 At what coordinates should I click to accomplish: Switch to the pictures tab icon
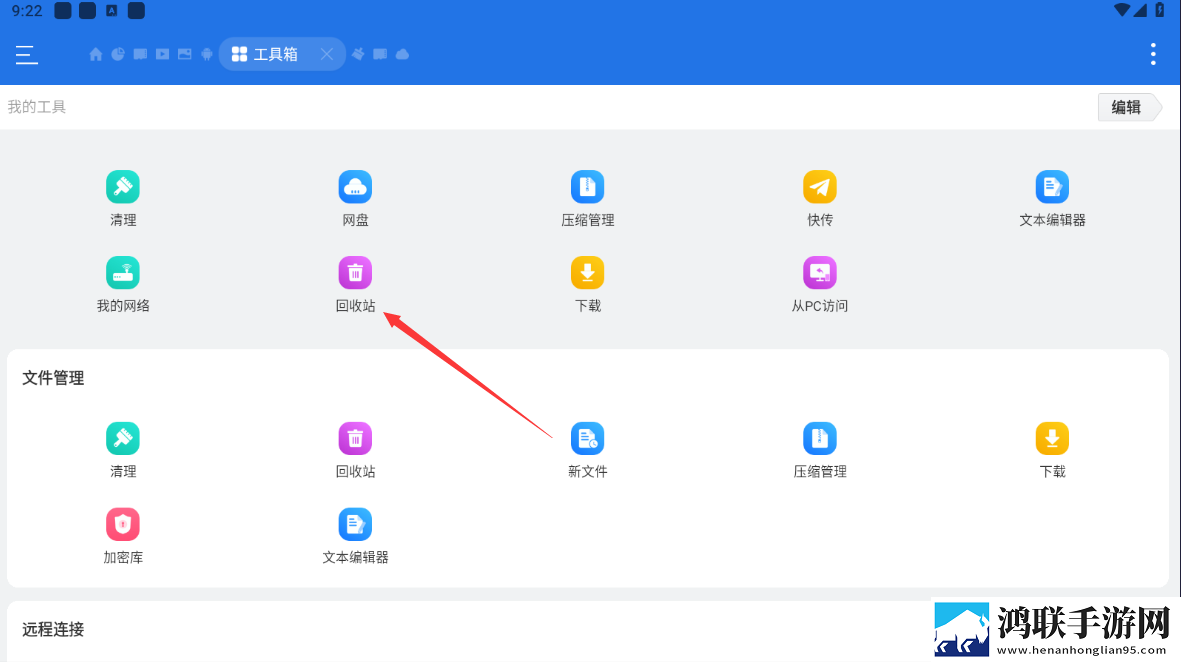[x=185, y=54]
